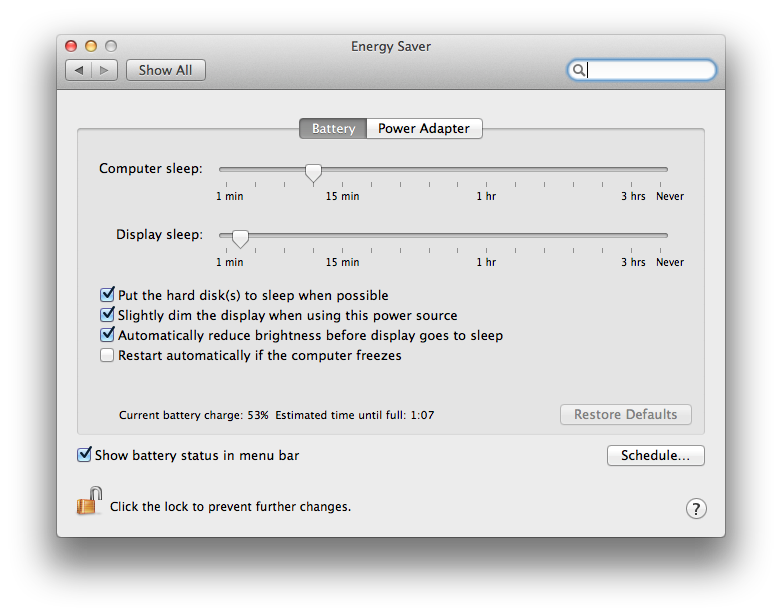Viewport: 782px width, 616px height.
Task: Enable Restart automatically if computer freezes
Action: 107,355
